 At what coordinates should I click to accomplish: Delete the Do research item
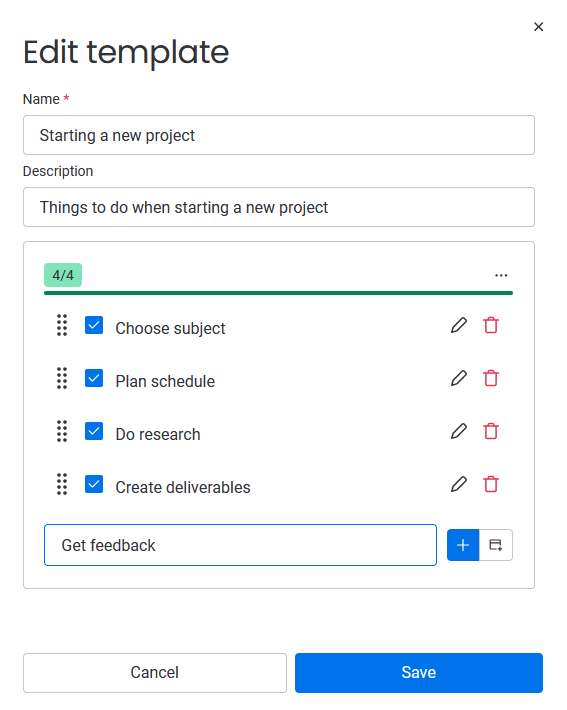(490, 432)
